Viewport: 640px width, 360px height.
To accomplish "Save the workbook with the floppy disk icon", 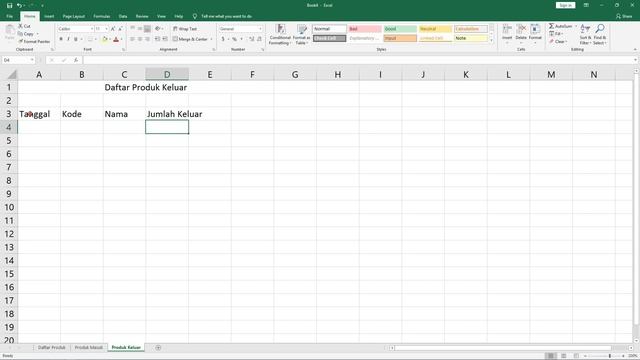I will pyautogui.click(x=9, y=5).
